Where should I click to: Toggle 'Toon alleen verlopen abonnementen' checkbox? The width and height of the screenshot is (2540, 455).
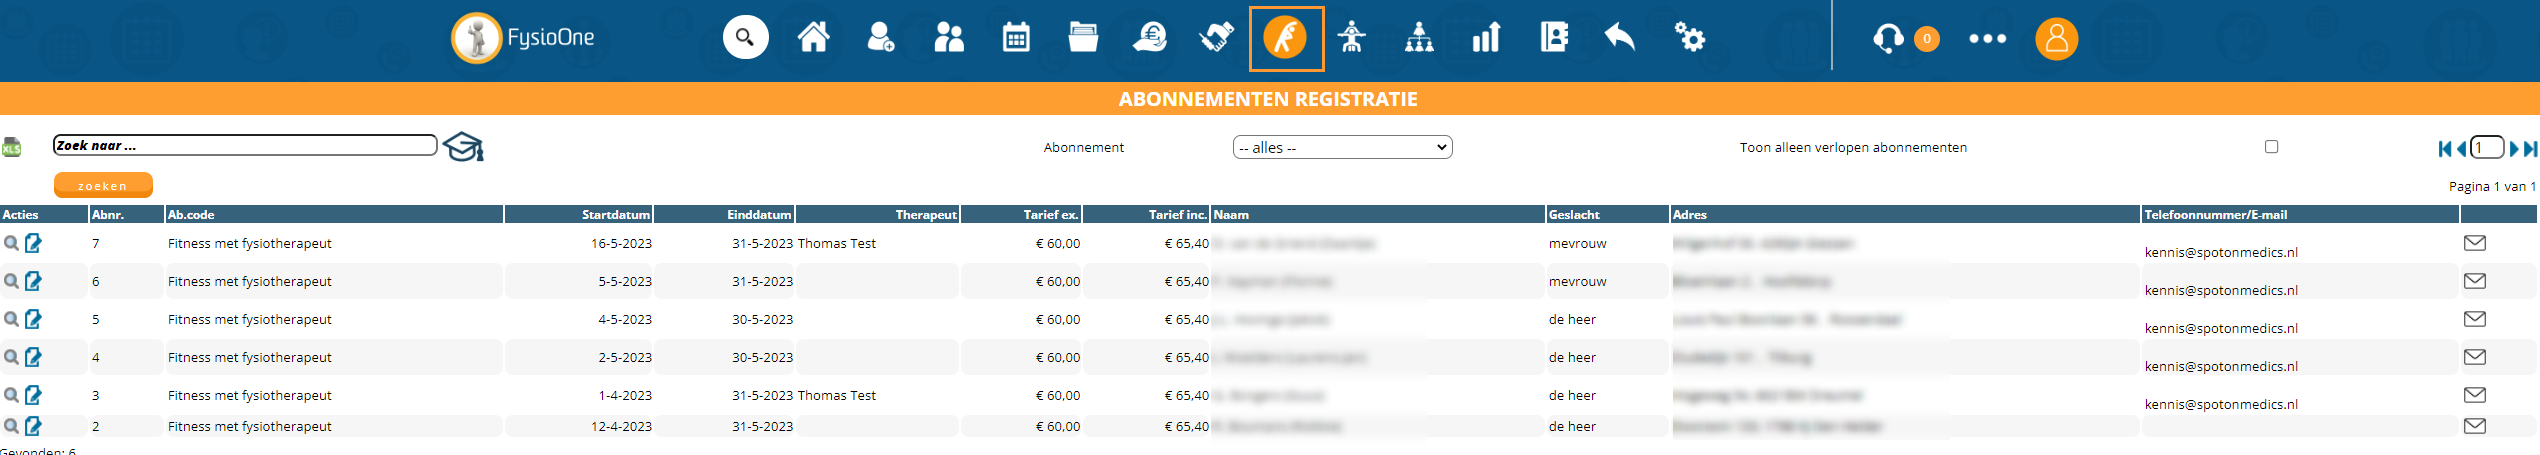click(2271, 147)
